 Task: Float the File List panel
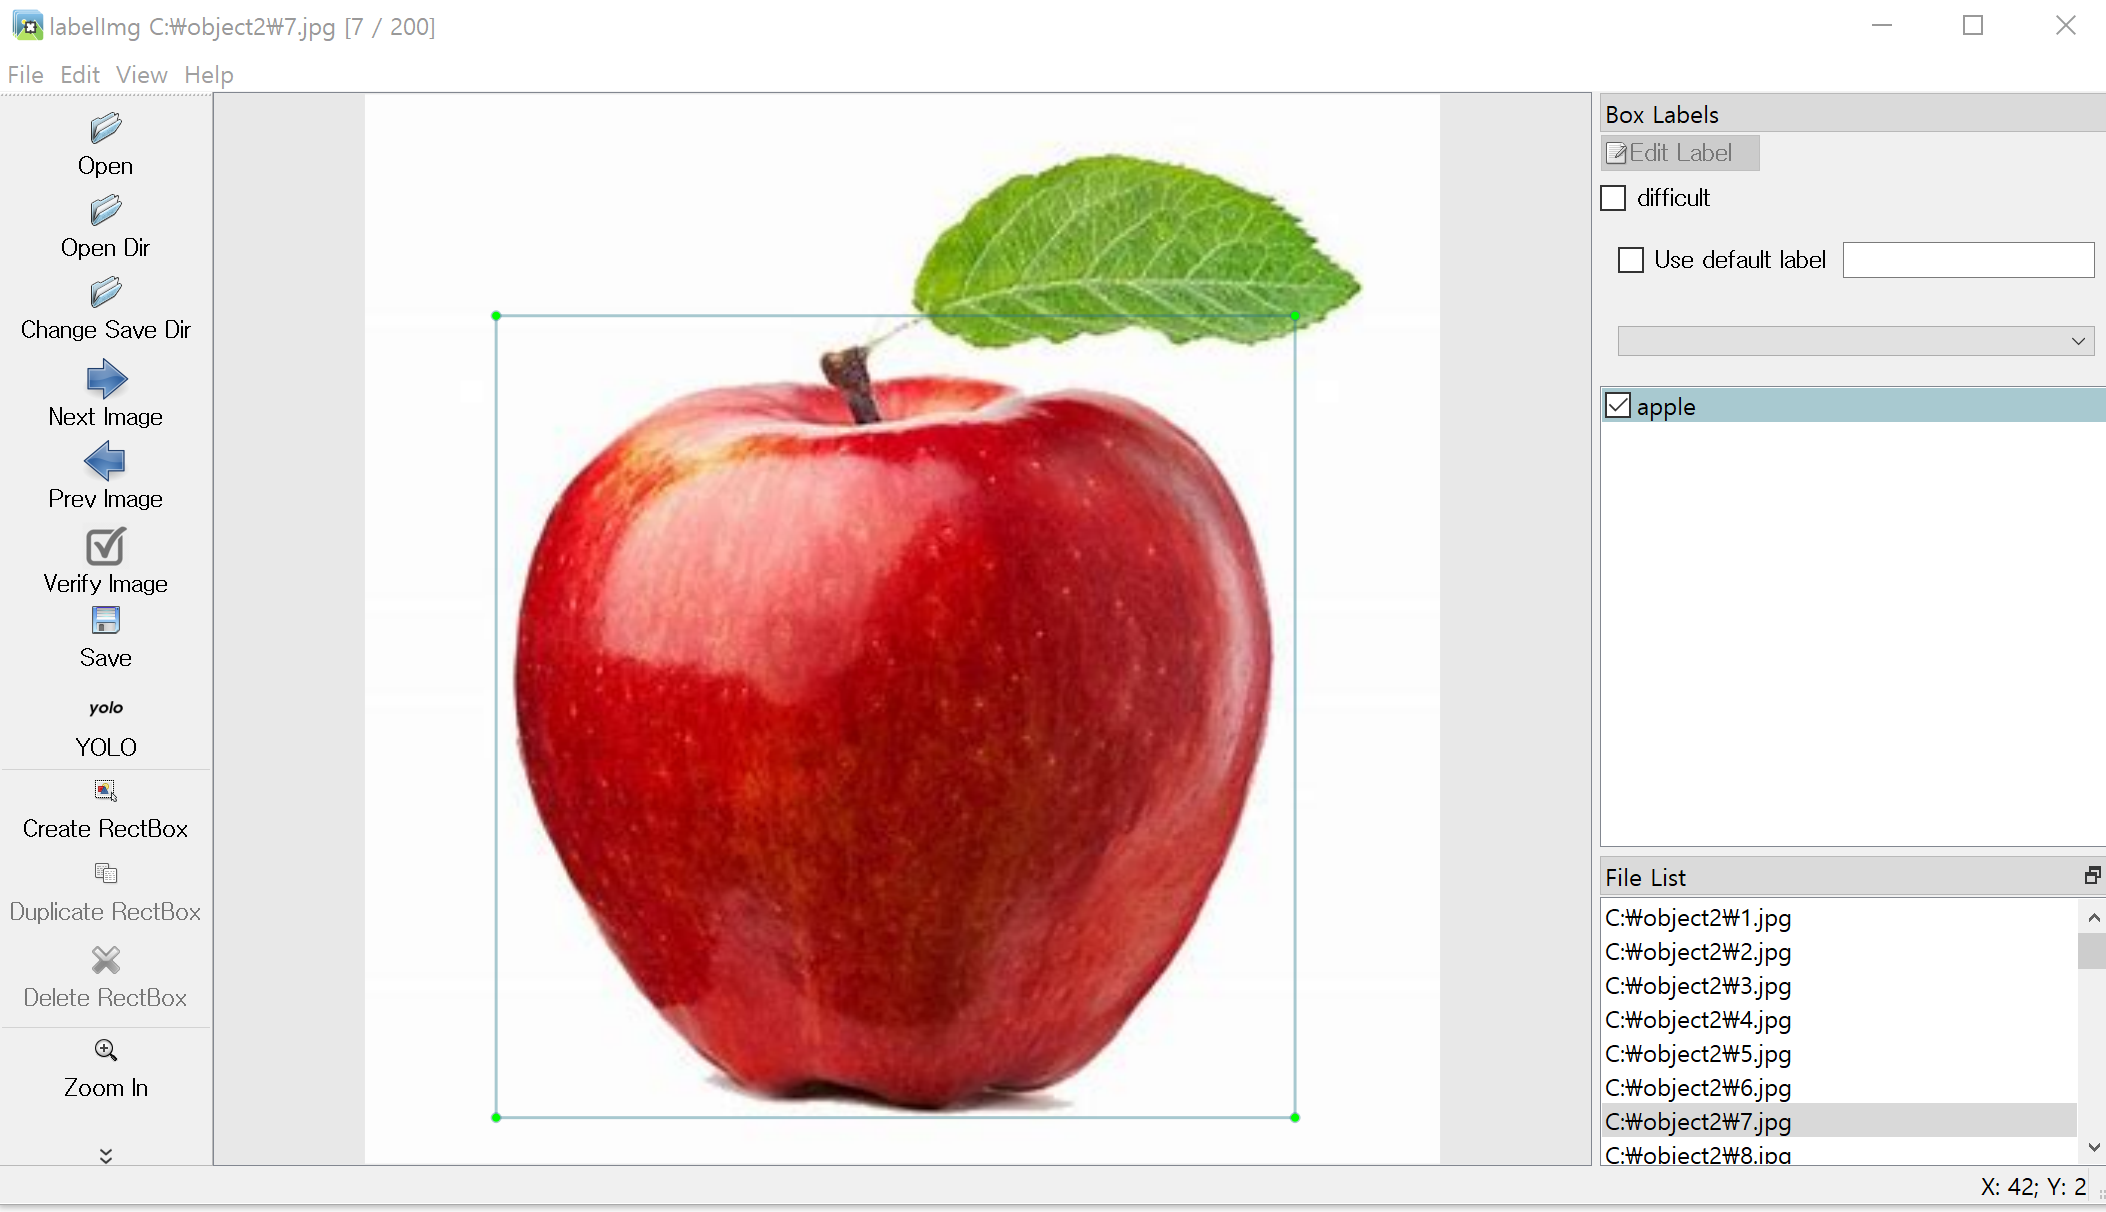[x=2091, y=876]
